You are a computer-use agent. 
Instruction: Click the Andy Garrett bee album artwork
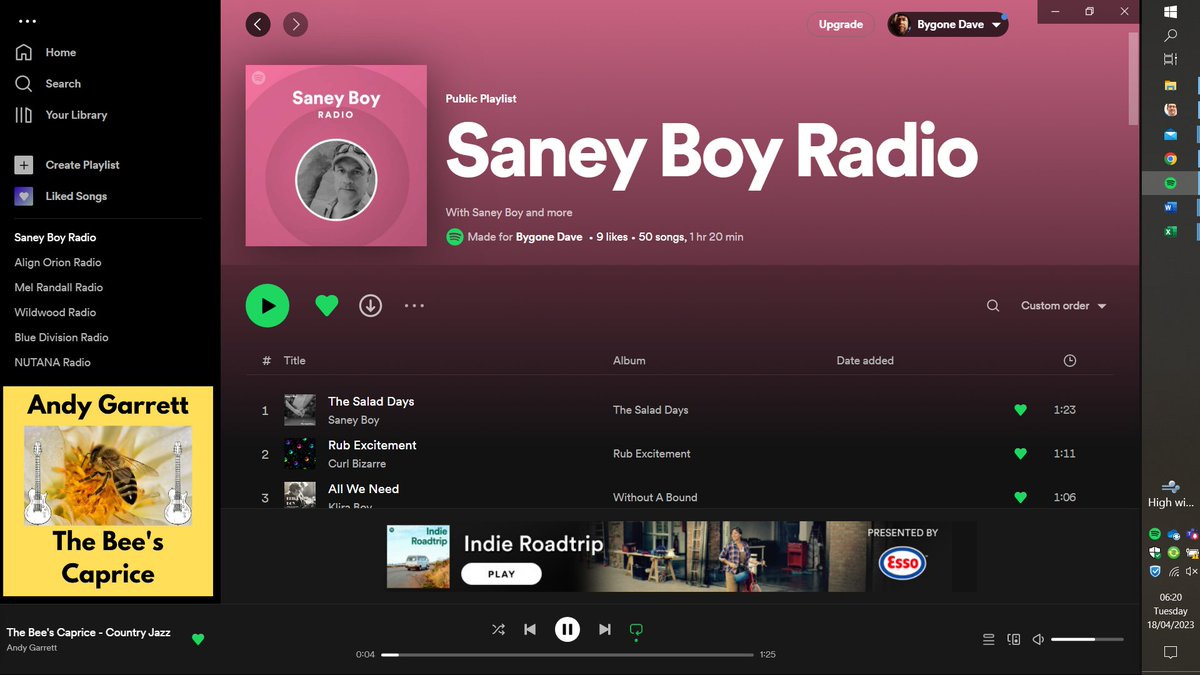pyautogui.click(x=107, y=489)
